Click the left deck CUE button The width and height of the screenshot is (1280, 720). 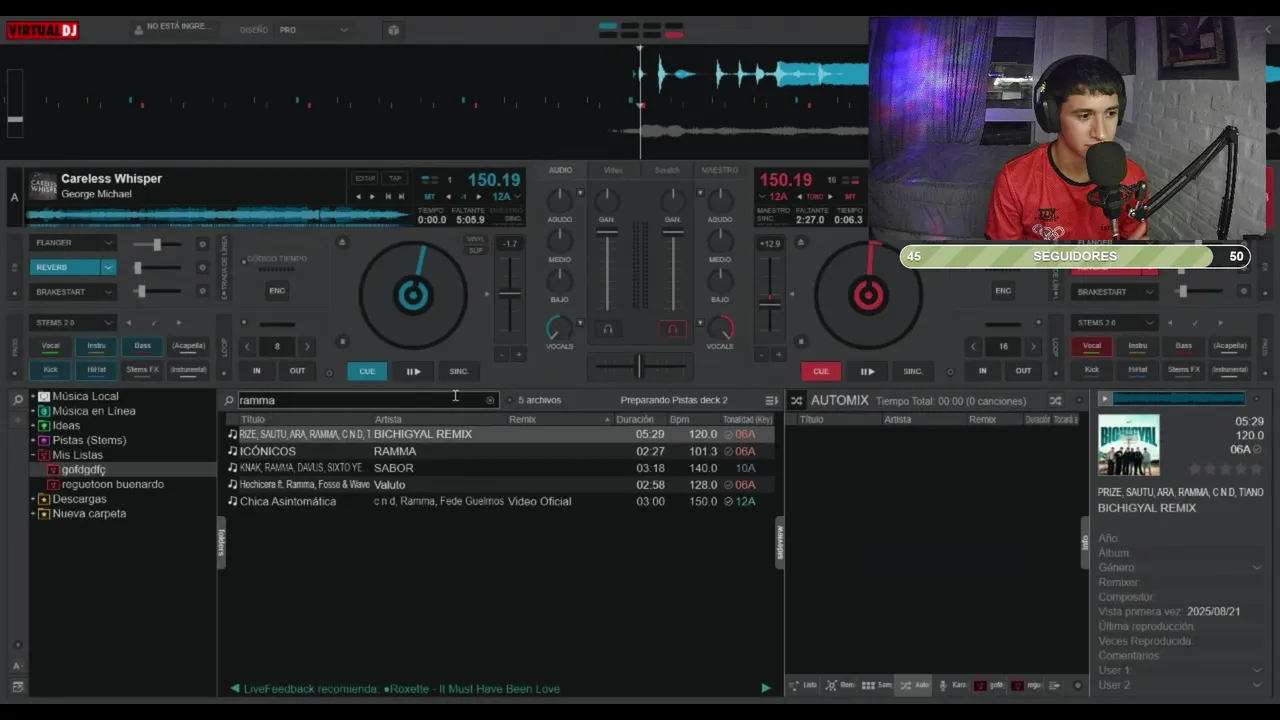[367, 371]
